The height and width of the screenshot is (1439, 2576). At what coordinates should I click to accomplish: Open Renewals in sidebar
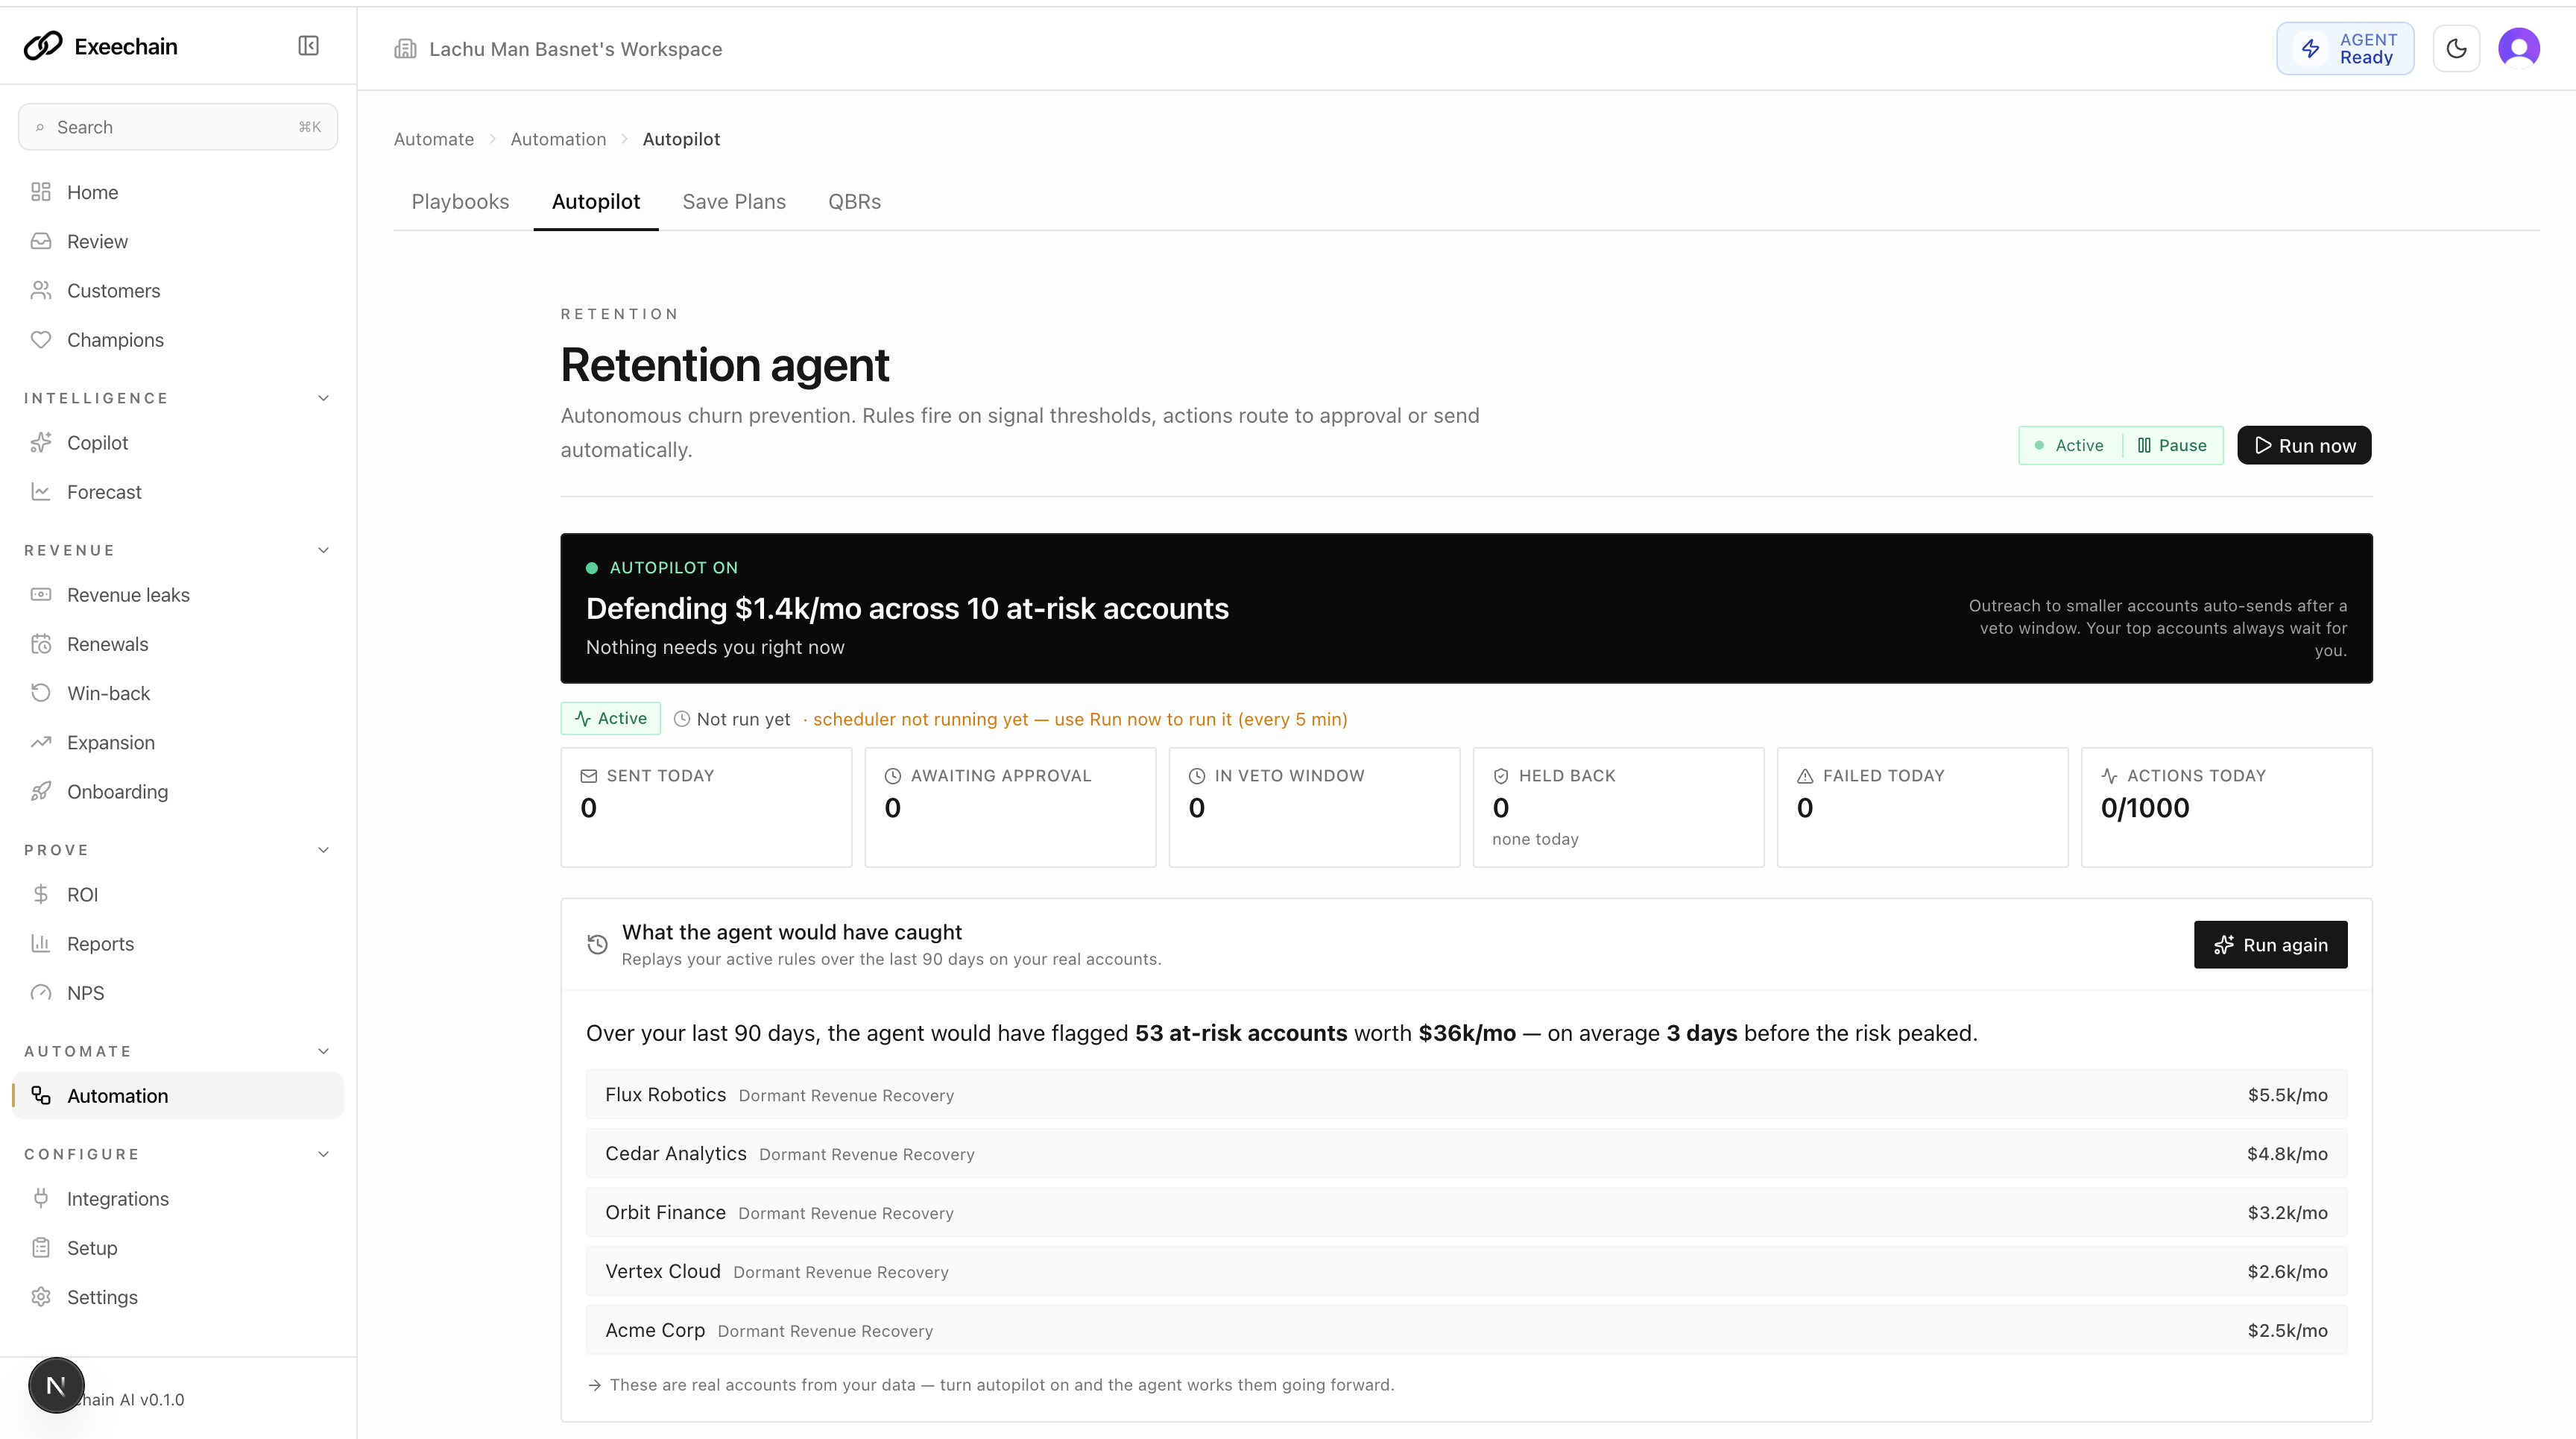[x=178, y=644]
